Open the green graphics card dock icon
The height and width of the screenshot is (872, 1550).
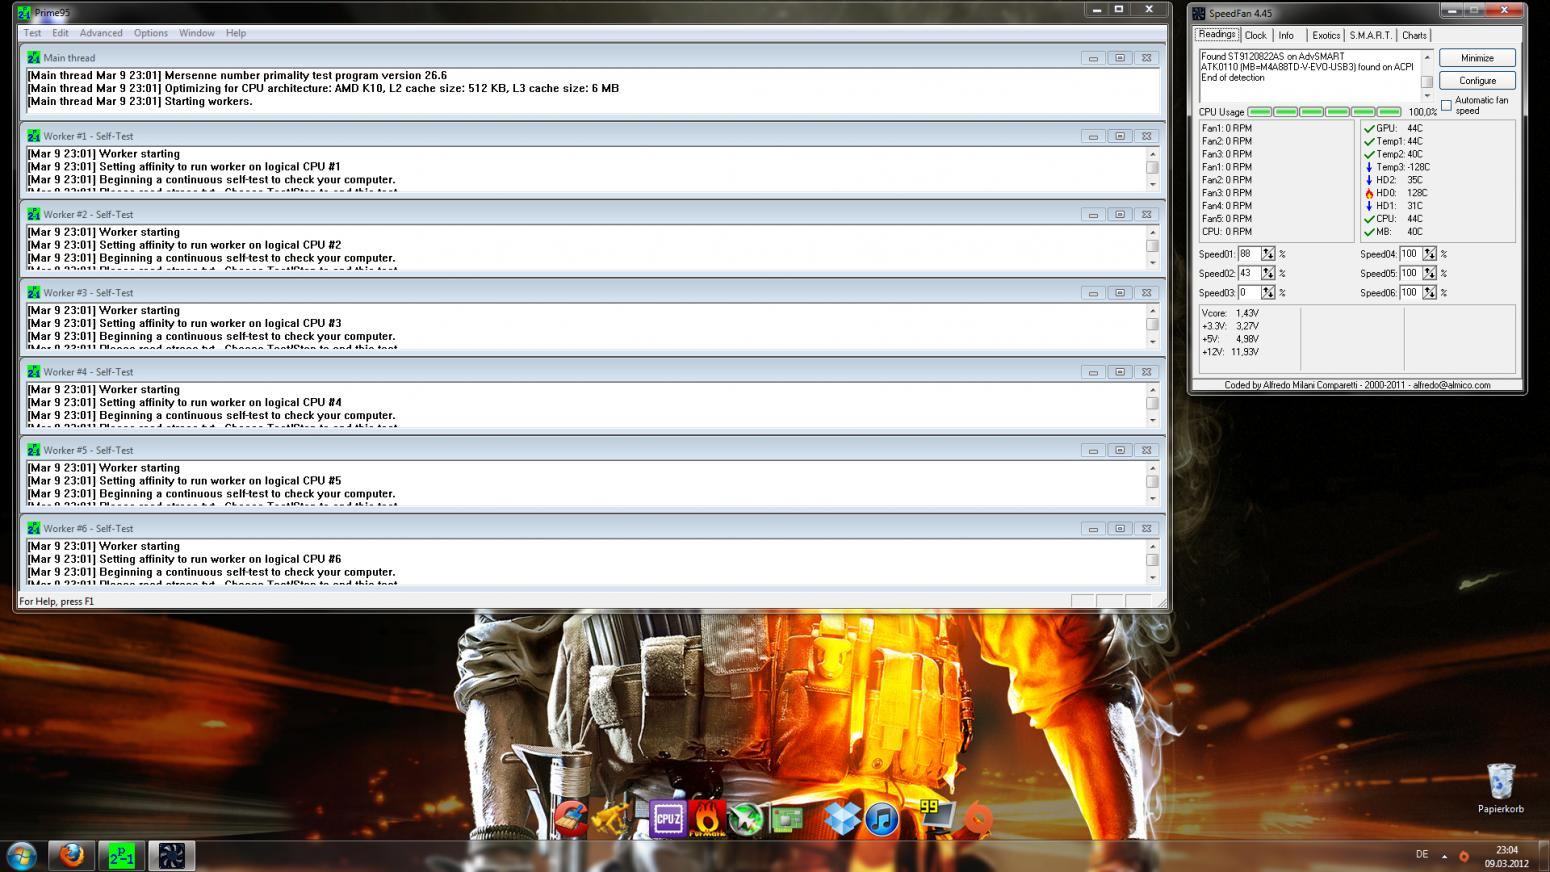tap(787, 820)
